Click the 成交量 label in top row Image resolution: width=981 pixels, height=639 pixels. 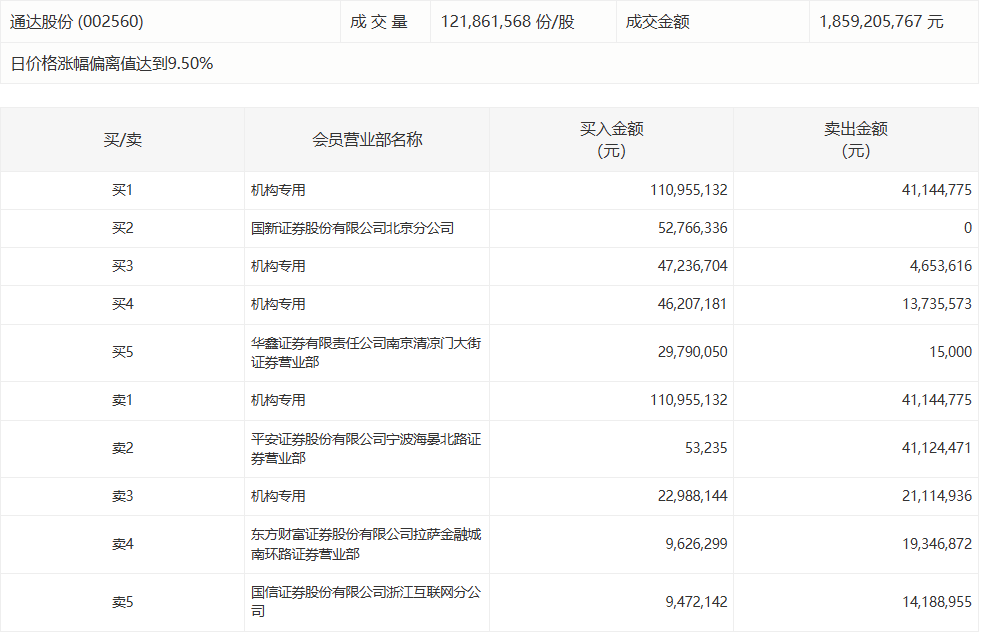click(379, 21)
